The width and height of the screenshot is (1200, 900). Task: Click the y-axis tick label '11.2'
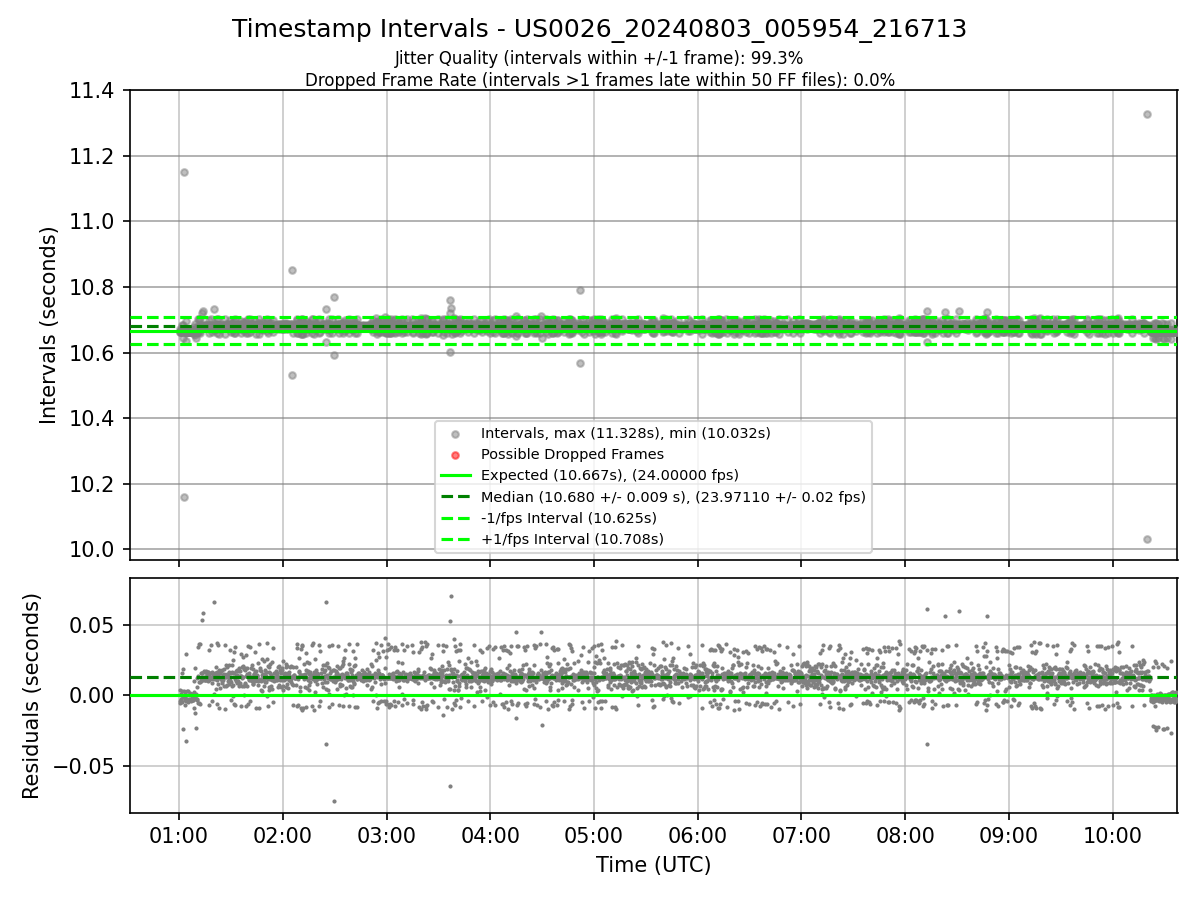(x=94, y=156)
